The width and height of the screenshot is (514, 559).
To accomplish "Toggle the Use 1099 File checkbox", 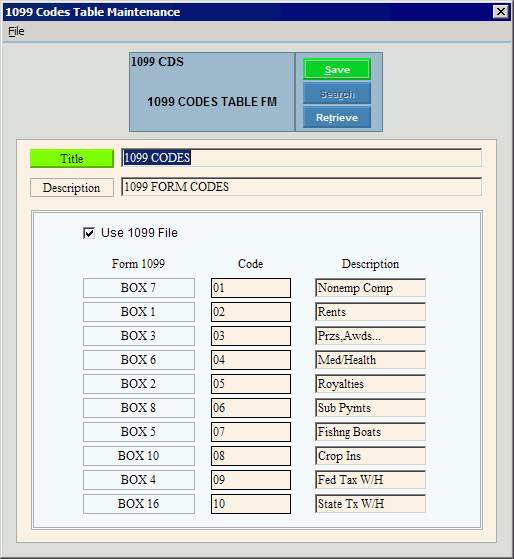I will pyautogui.click(x=89, y=233).
